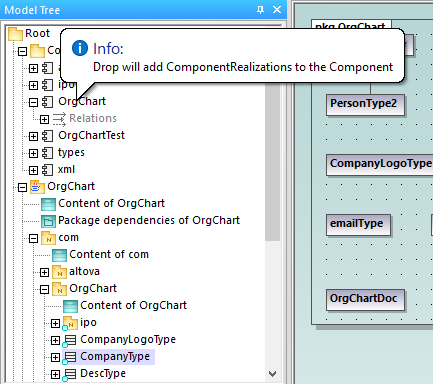Expand the types component
433x384 pixels.
click(x=33, y=153)
